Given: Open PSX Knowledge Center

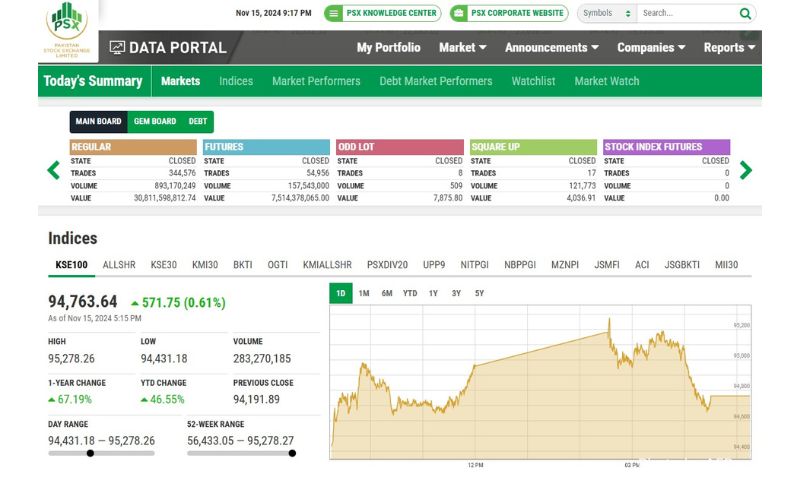Looking at the screenshot, I should pyautogui.click(x=383, y=13).
